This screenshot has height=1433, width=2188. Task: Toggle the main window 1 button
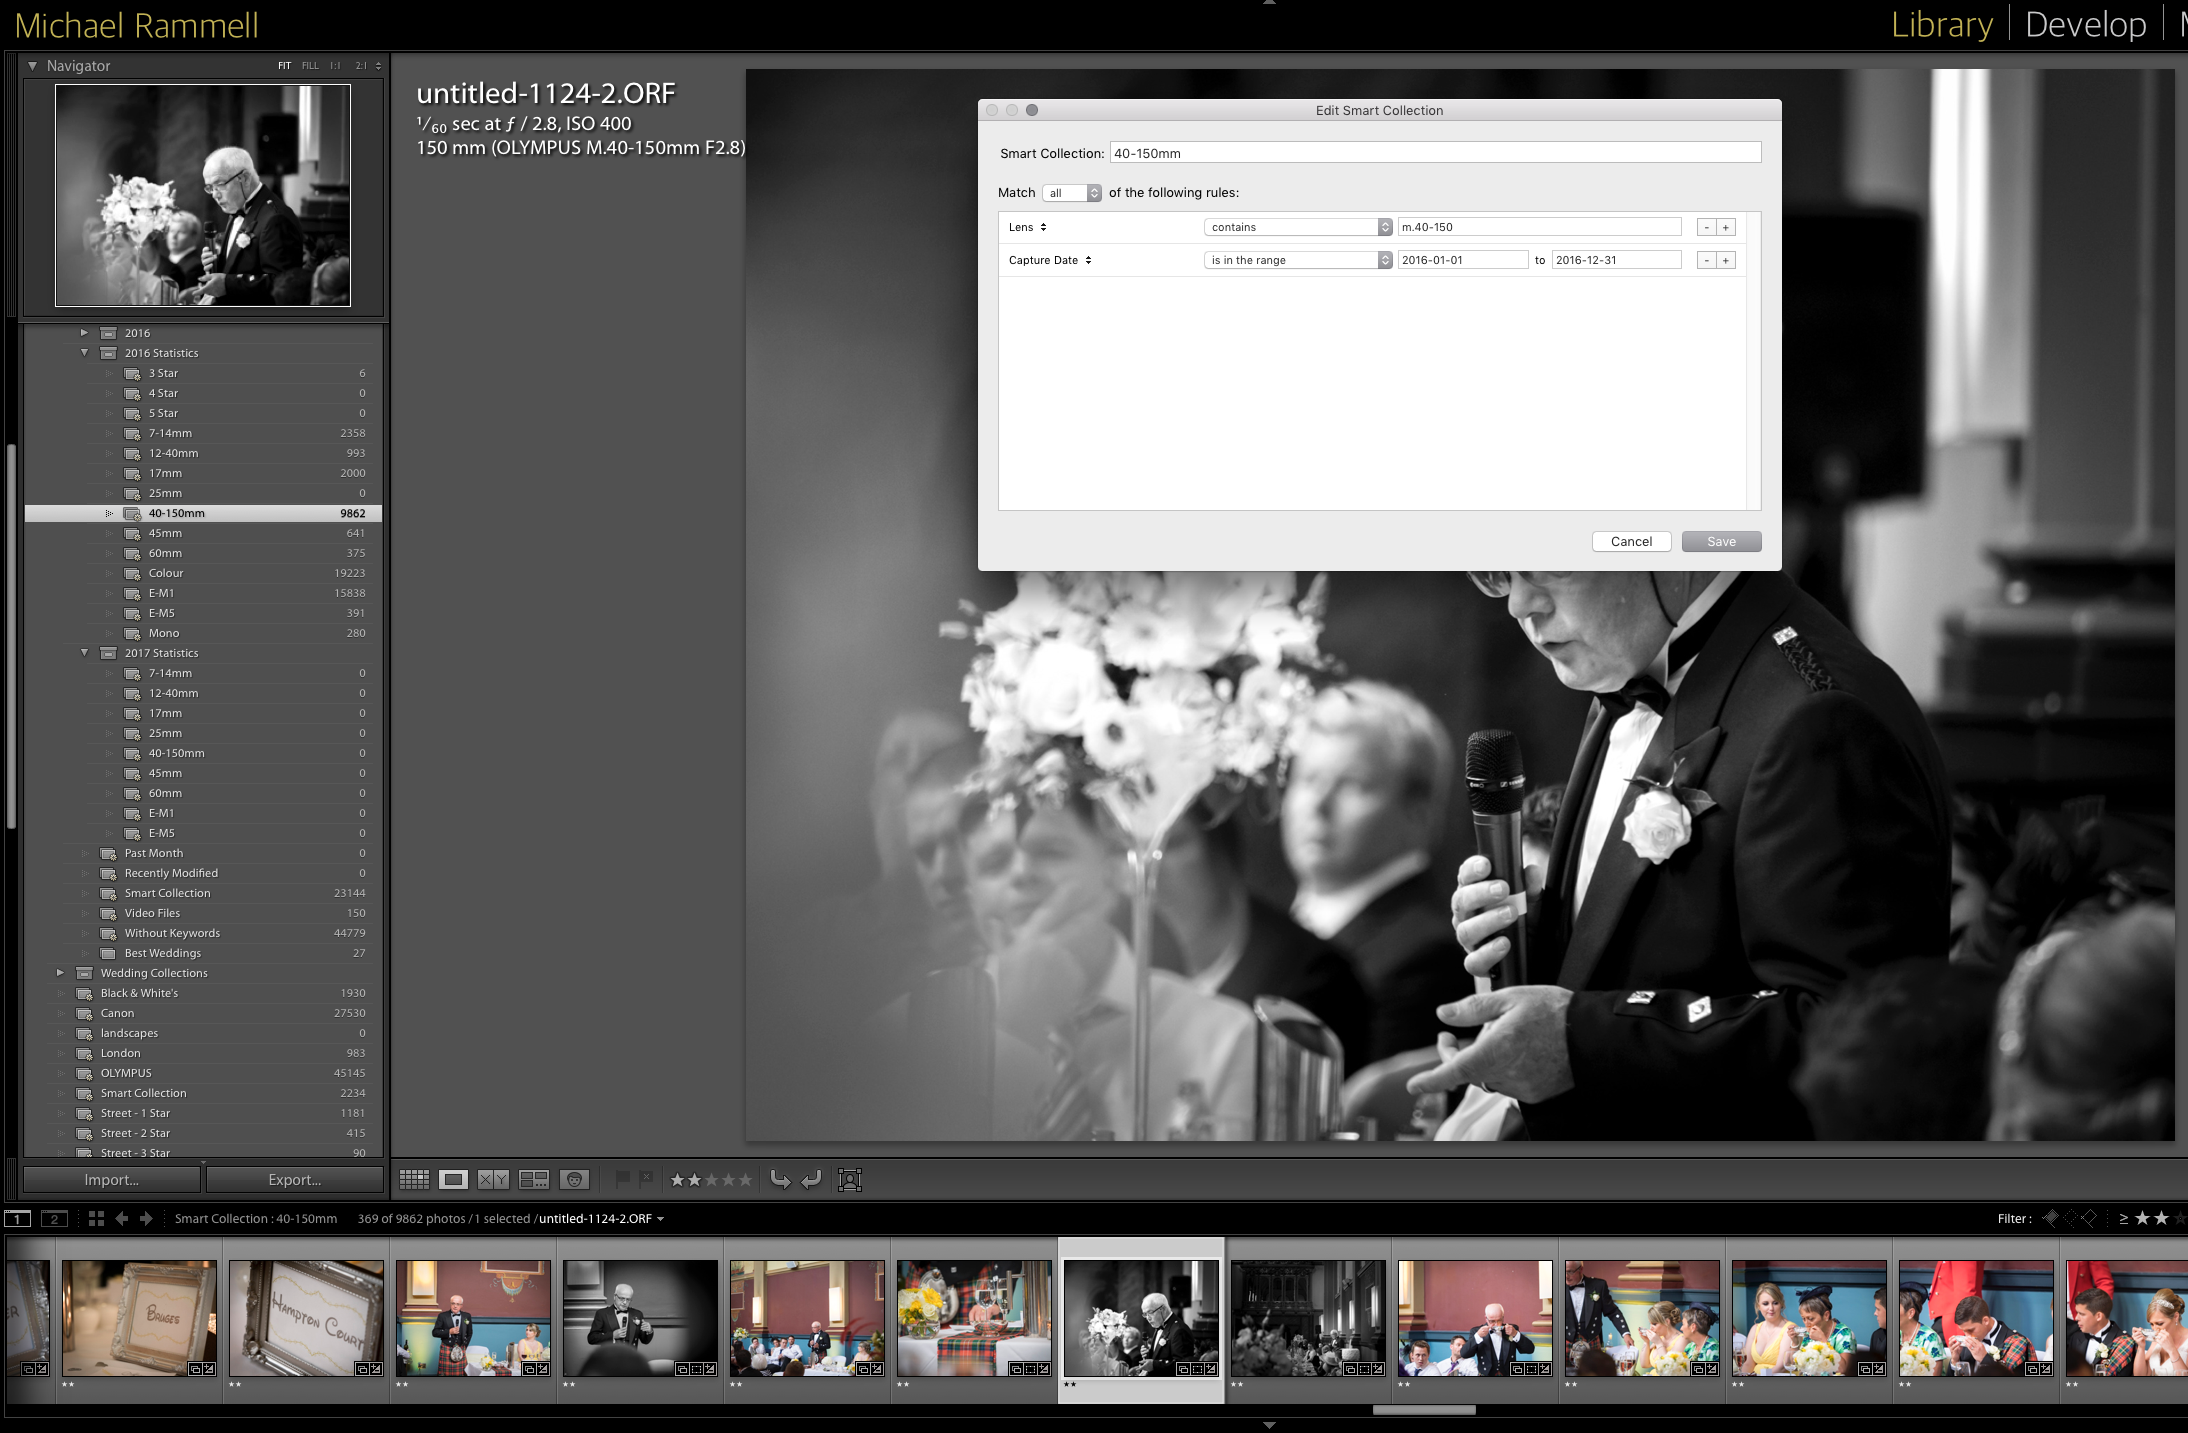16,1218
